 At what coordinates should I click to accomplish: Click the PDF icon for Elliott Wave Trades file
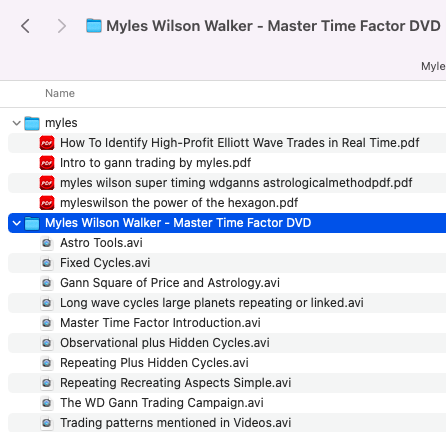click(47, 143)
